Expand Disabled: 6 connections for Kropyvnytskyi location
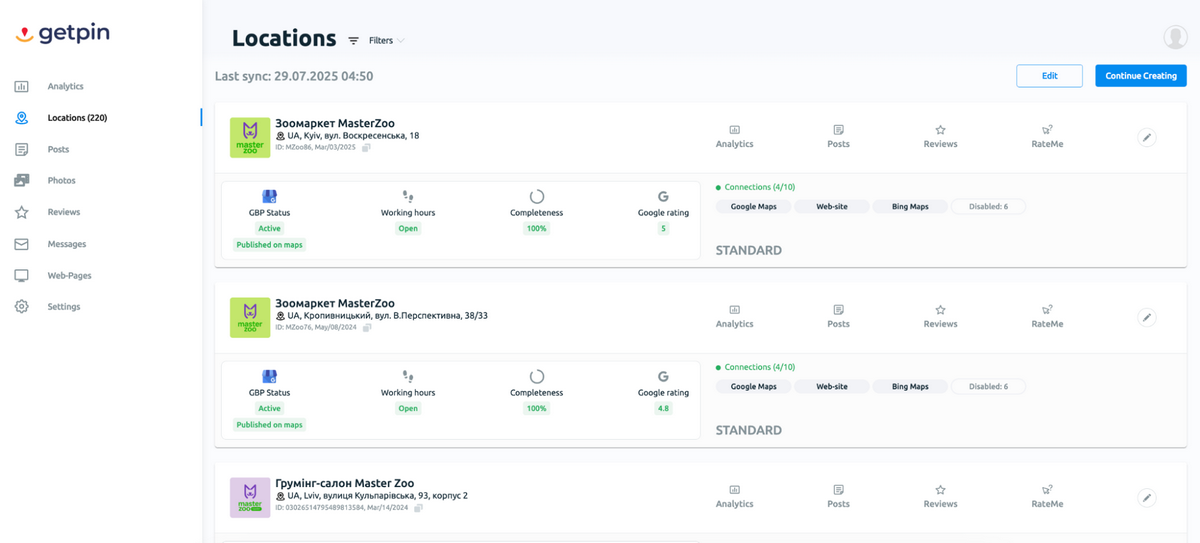The image size is (1200, 543). pos(988,387)
